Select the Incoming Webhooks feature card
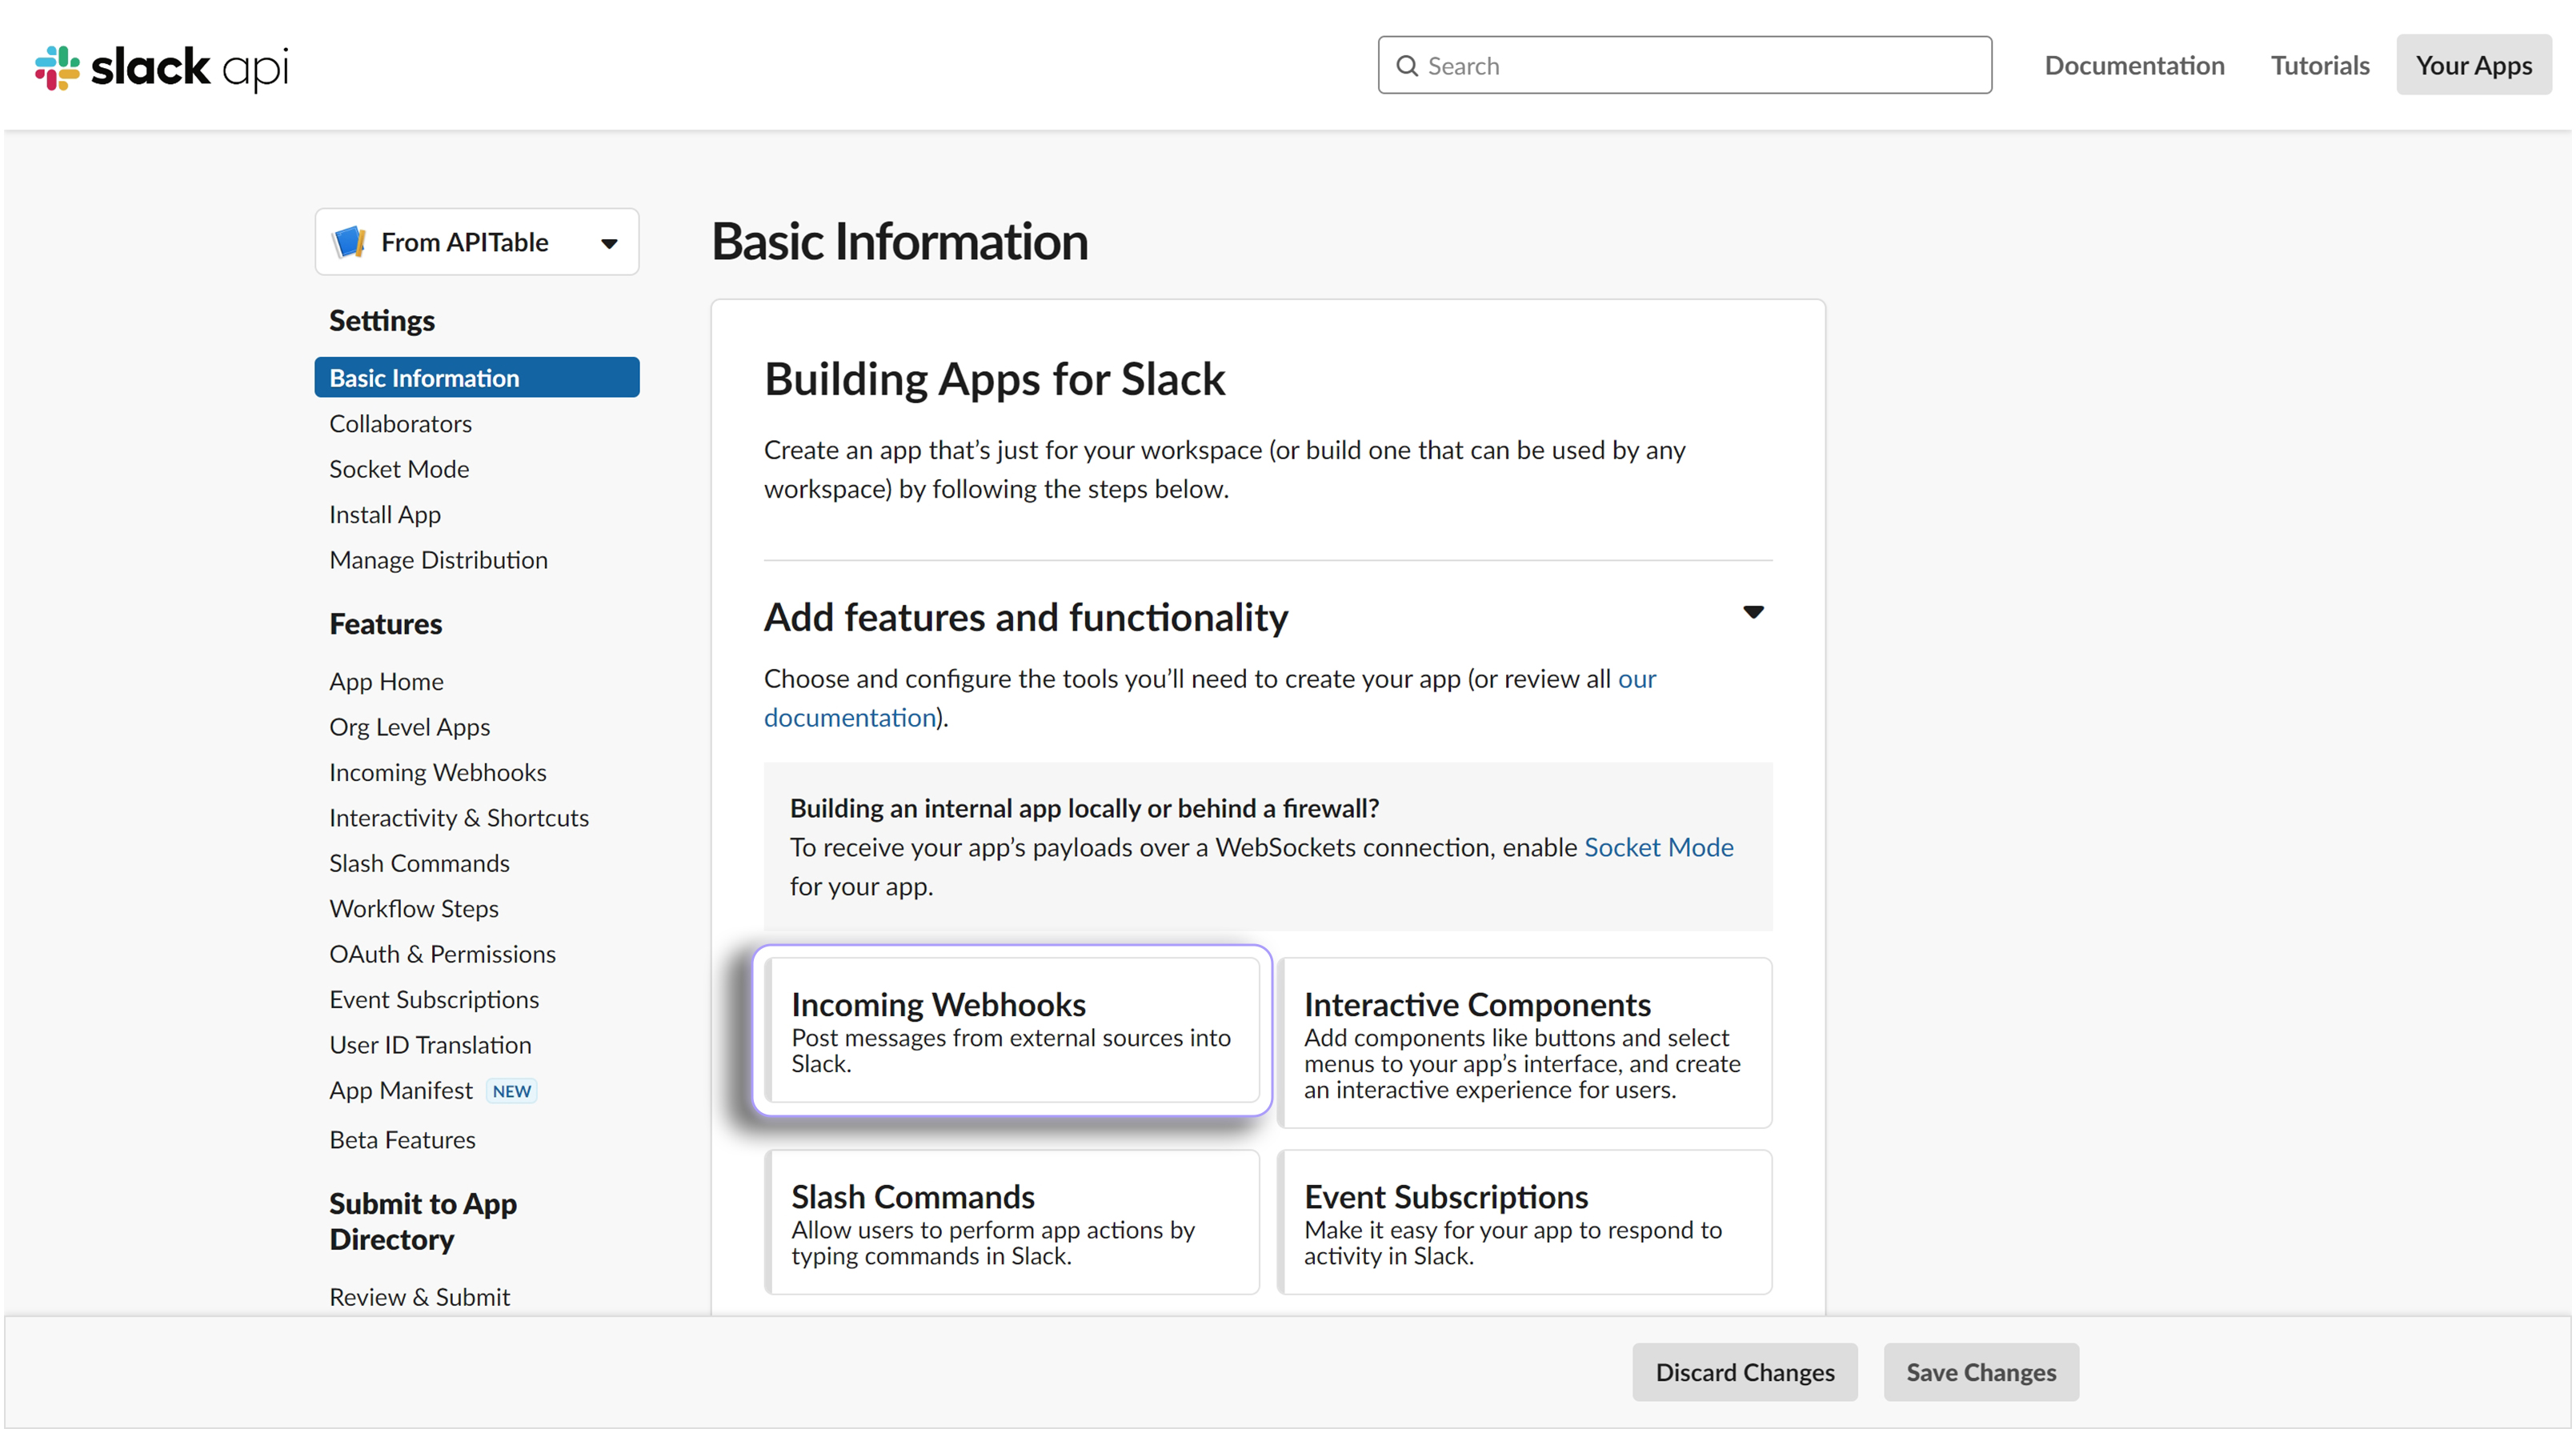Screen dimensions: 2576x1429 click(x=1011, y=1031)
